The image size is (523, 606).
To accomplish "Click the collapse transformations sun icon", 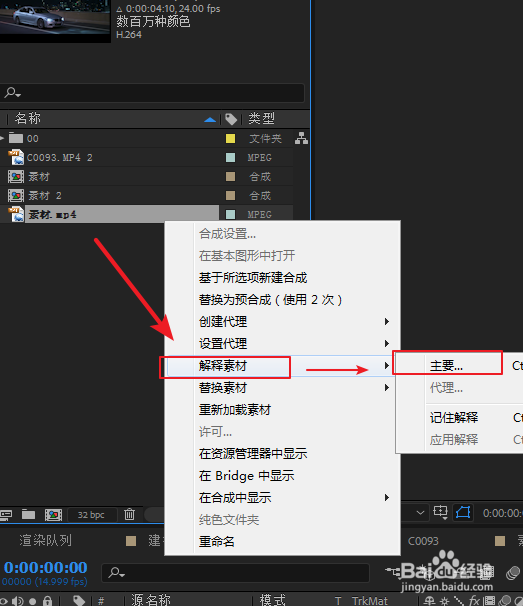I will [x=445, y=601].
